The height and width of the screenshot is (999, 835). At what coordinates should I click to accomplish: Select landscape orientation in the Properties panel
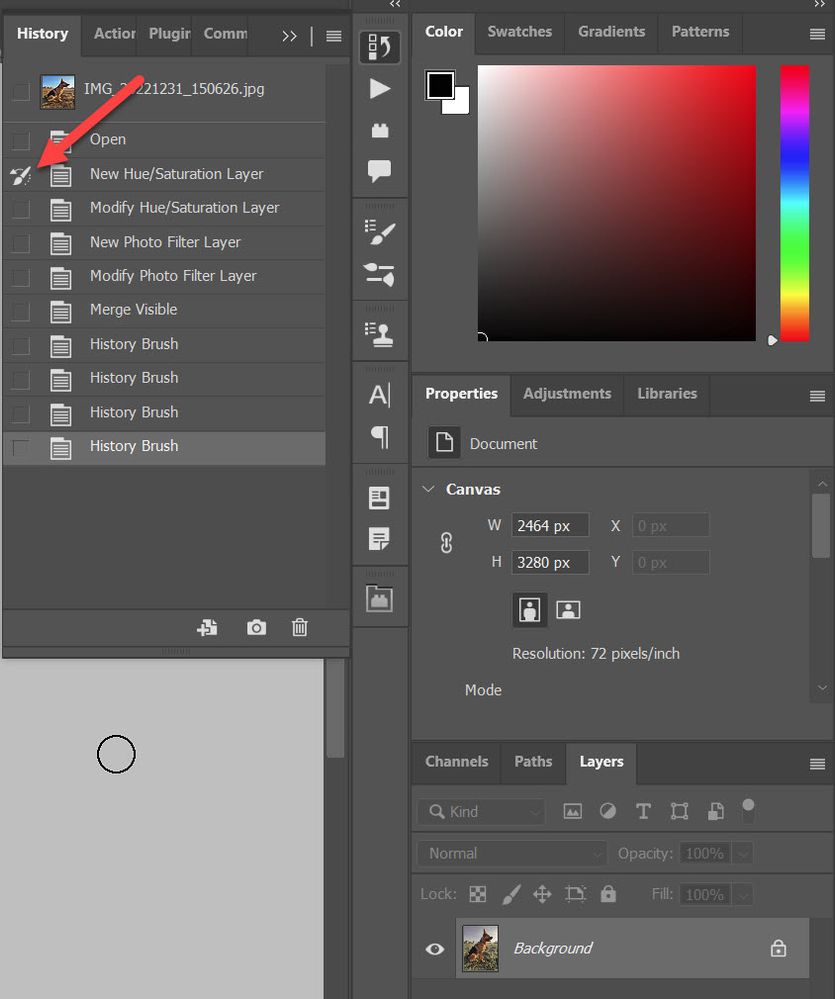567,609
